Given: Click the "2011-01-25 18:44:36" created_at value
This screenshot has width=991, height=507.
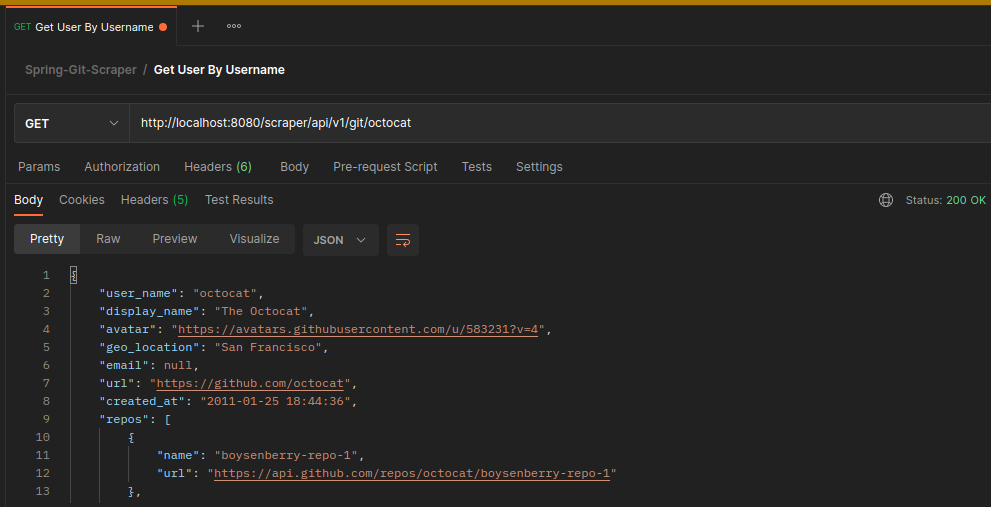Looking at the screenshot, I should point(276,401).
